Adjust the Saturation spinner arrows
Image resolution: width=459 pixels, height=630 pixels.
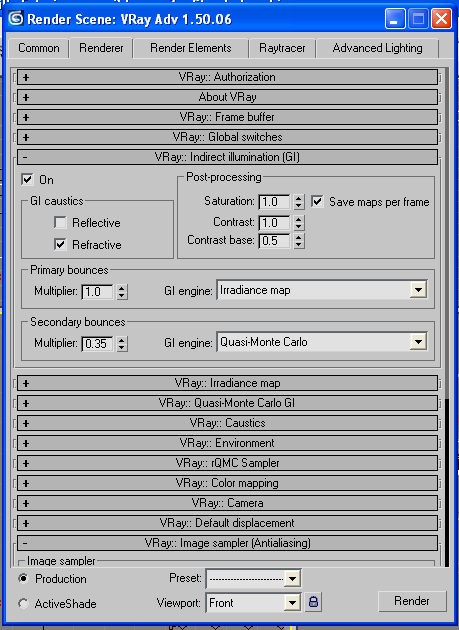(x=299, y=202)
